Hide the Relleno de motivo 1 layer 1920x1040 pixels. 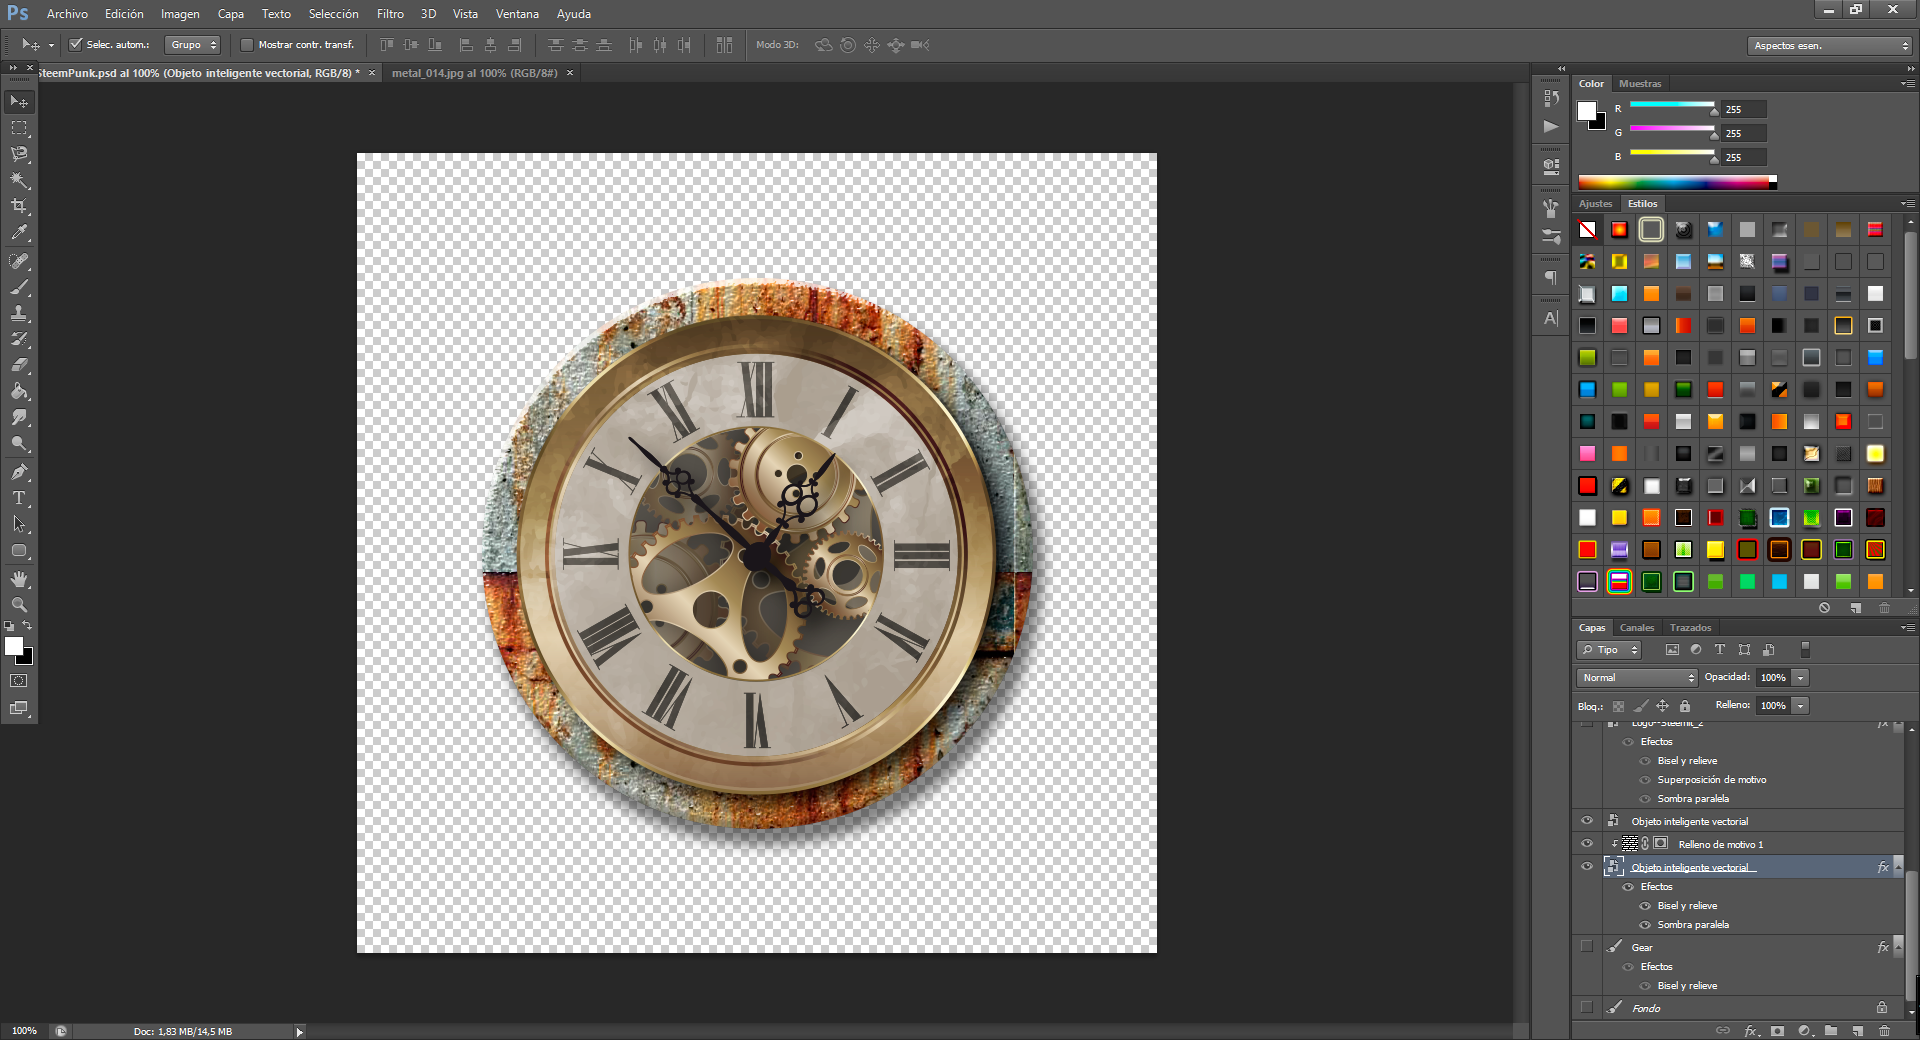[x=1586, y=844]
